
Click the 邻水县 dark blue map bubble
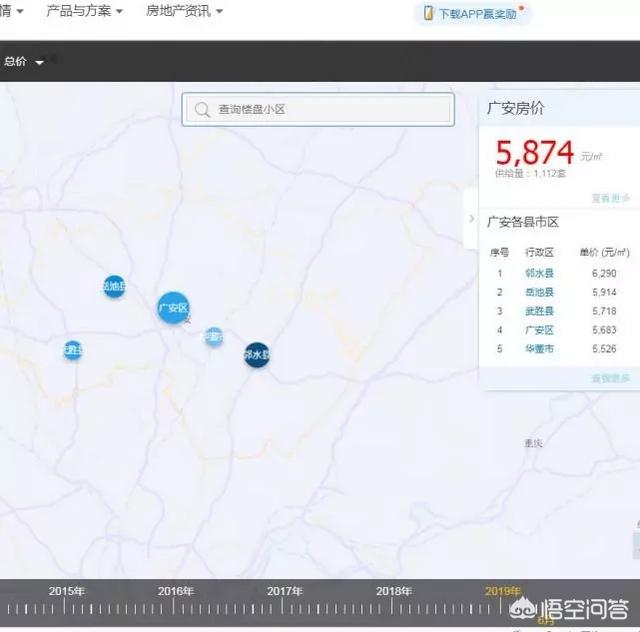[x=257, y=355]
